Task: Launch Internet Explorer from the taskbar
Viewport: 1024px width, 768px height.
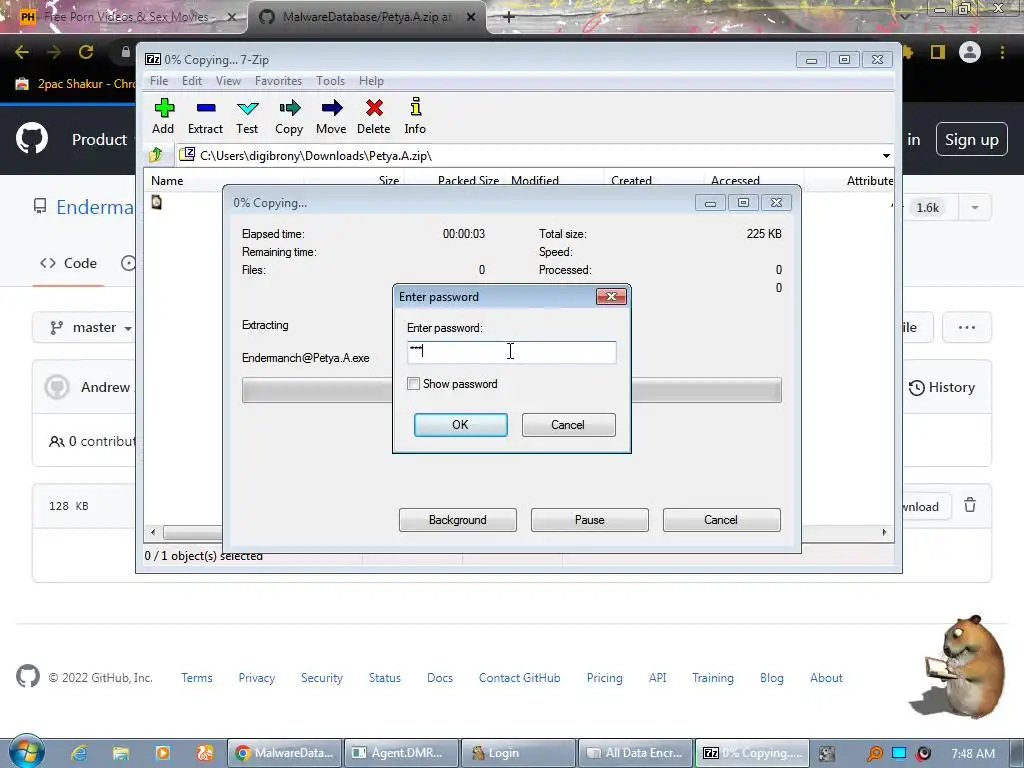Action: [79, 753]
